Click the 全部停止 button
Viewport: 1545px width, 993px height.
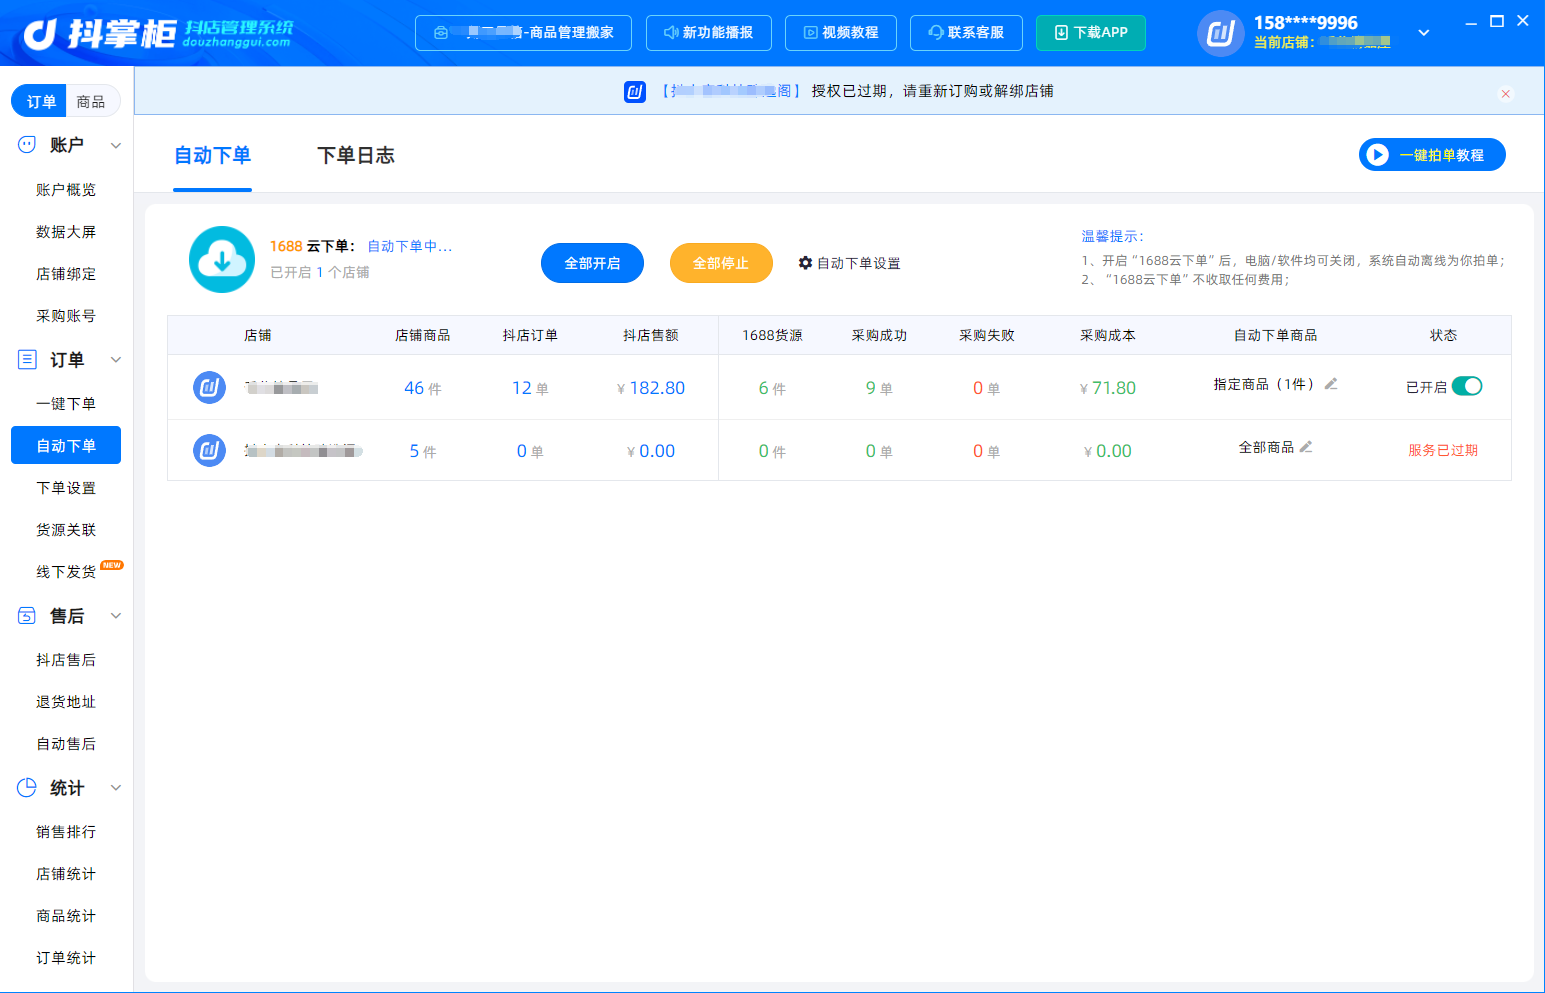721,263
